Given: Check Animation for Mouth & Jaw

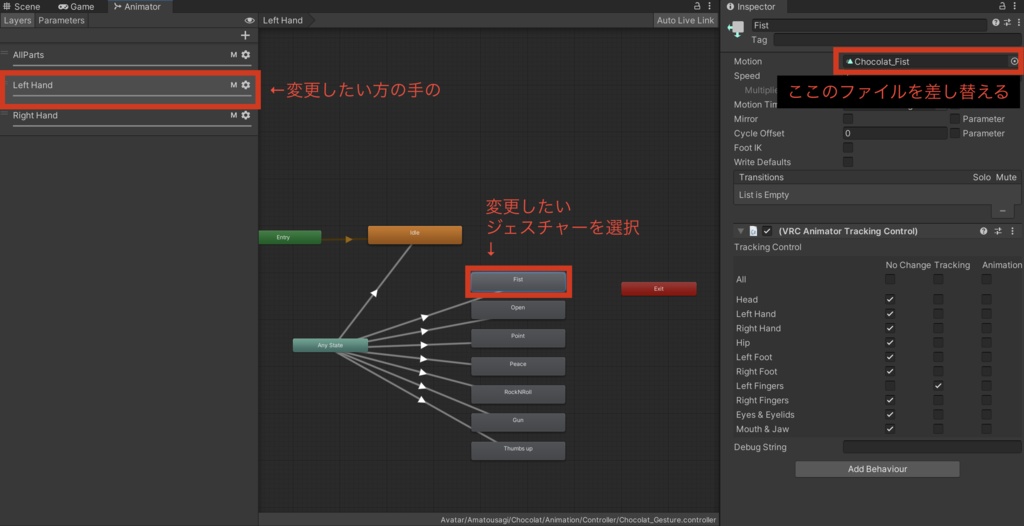Looking at the screenshot, I should click(986, 429).
